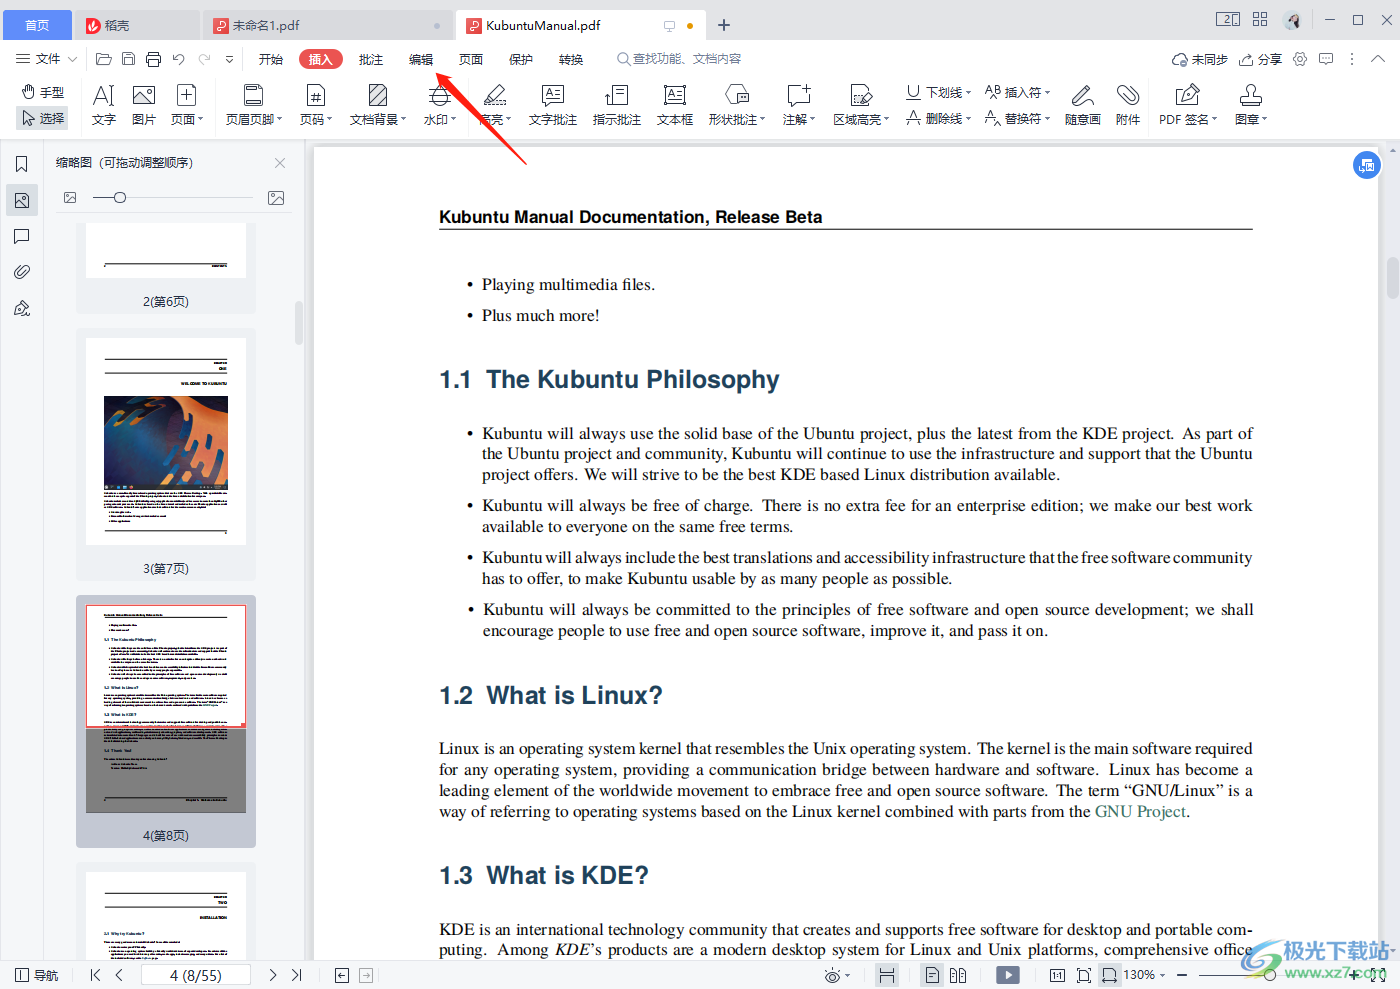The width and height of the screenshot is (1400, 989).
Task: Undo the last action
Action: click(x=178, y=60)
